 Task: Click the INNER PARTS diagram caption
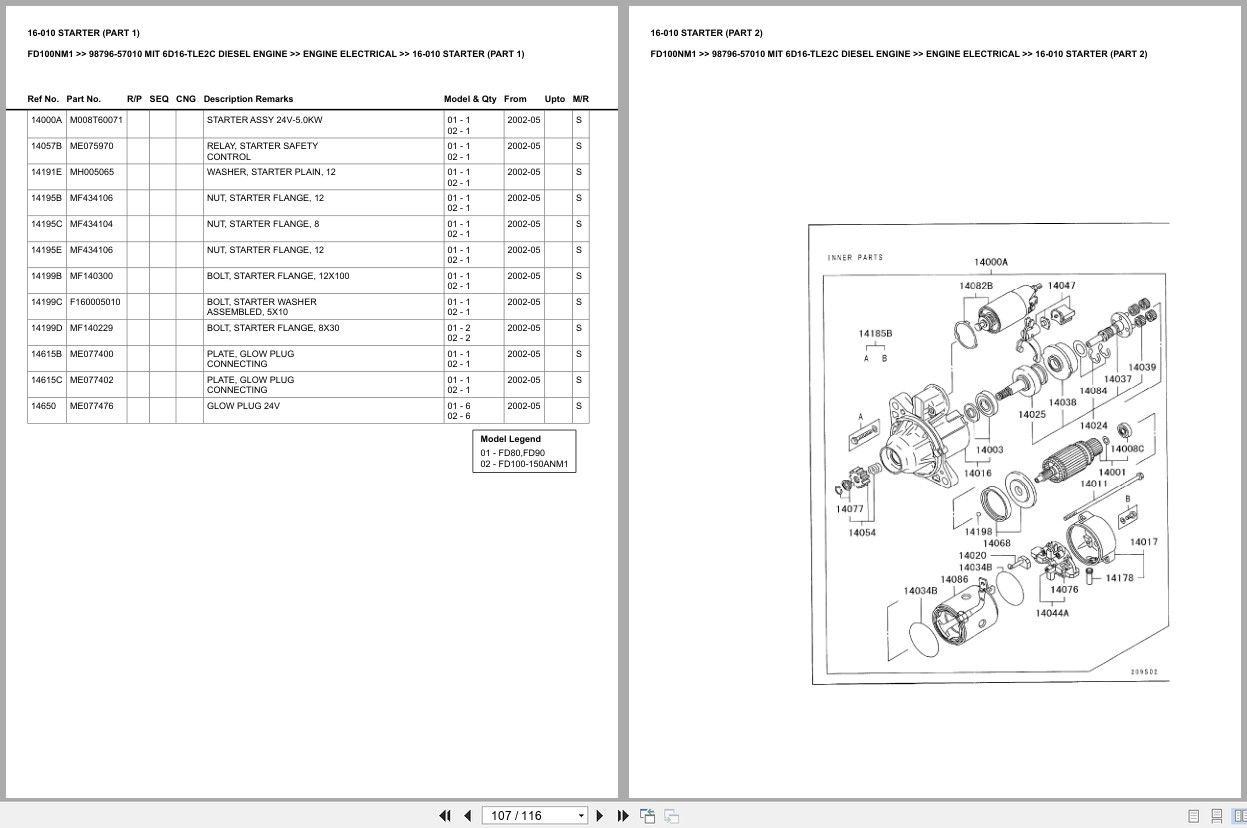point(855,258)
